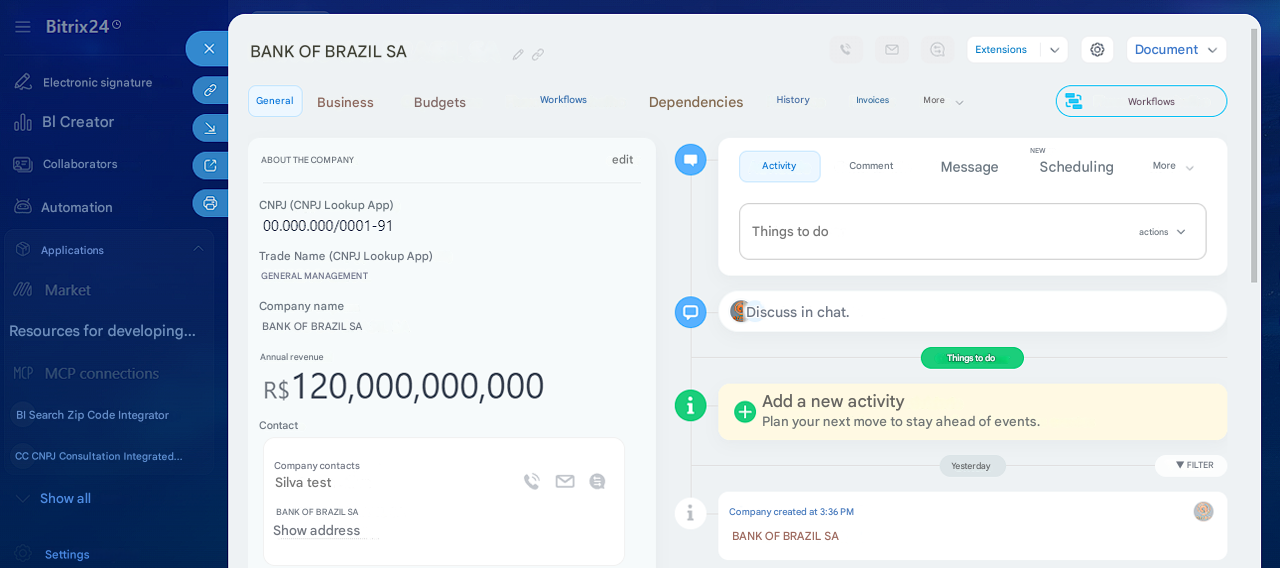Click the green plus add activity icon
Image resolution: width=1280 pixels, height=568 pixels.
(745, 411)
